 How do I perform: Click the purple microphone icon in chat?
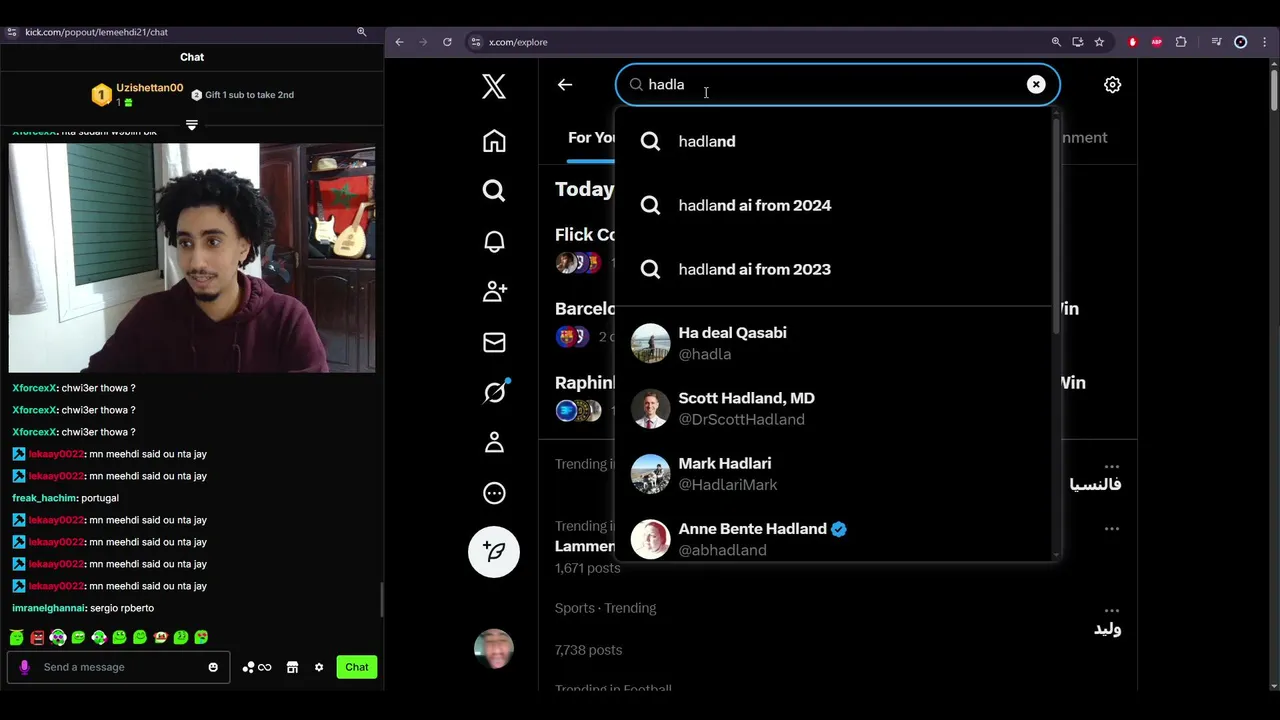pos(25,667)
